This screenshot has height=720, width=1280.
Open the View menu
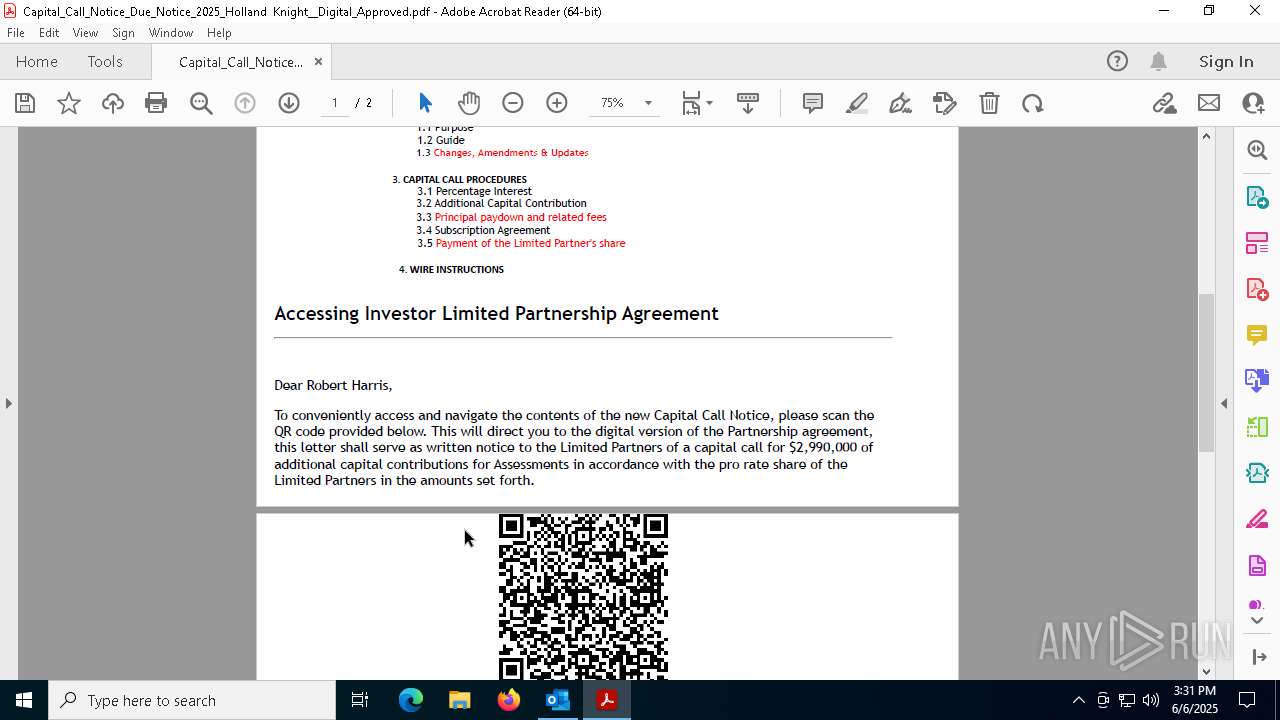tap(85, 33)
